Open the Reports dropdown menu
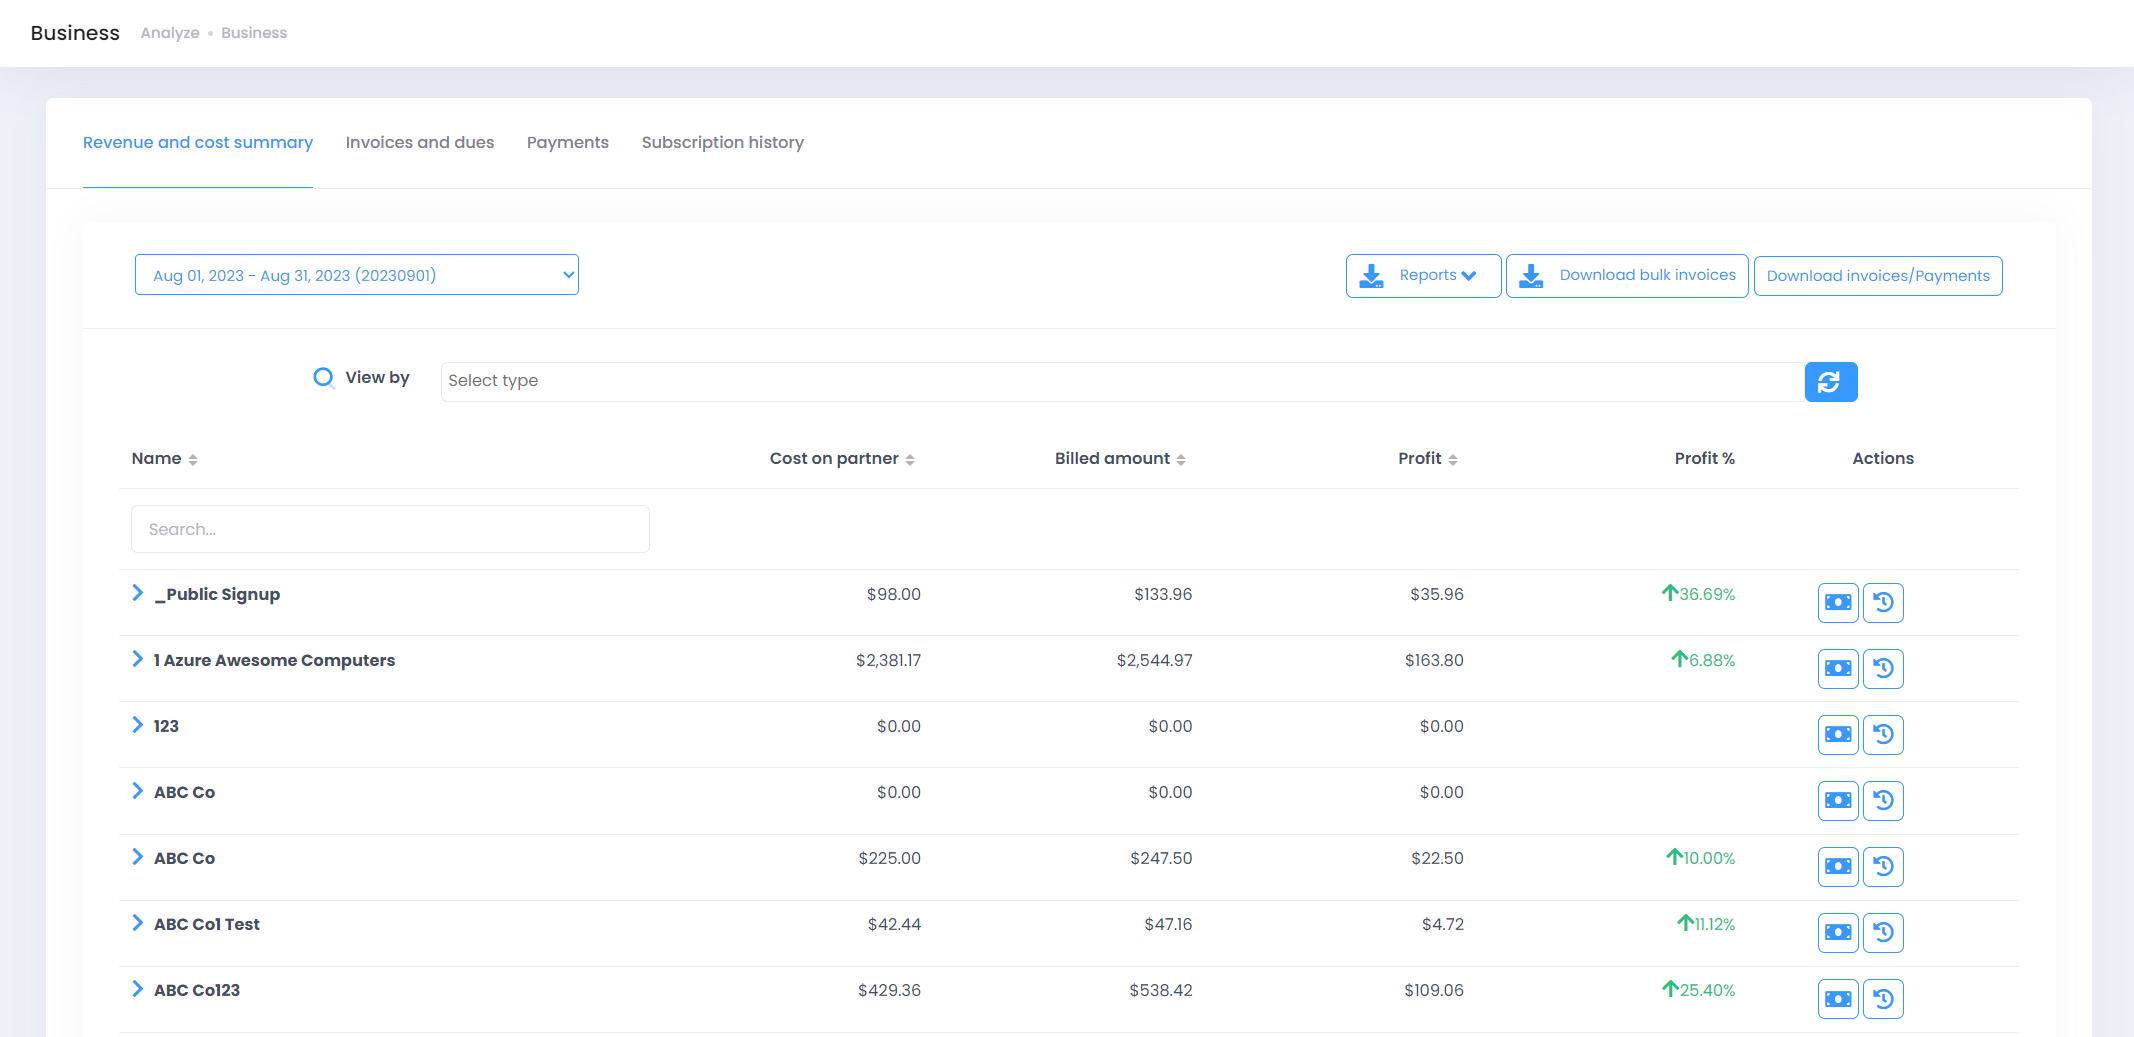Screen dimensions: 2134x1037 click(x=1423, y=276)
